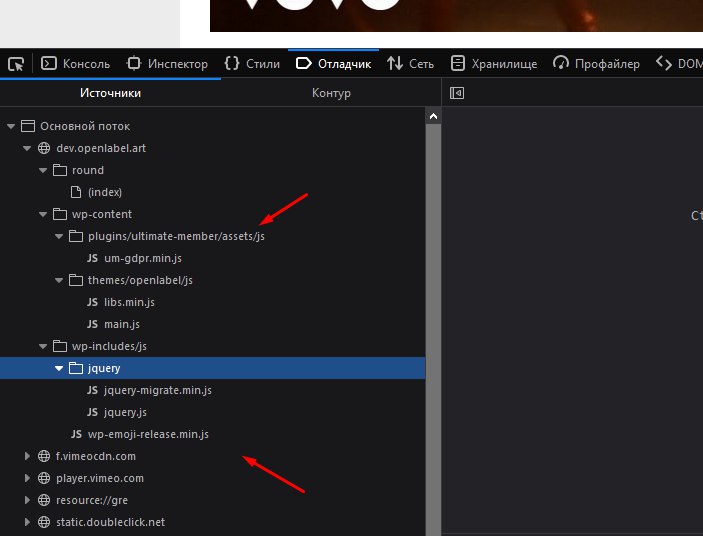Image resolution: width=703 pixels, height=536 pixels.
Task: Collapse the dev.openlabel.art domain node
Action: [x=27, y=148]
